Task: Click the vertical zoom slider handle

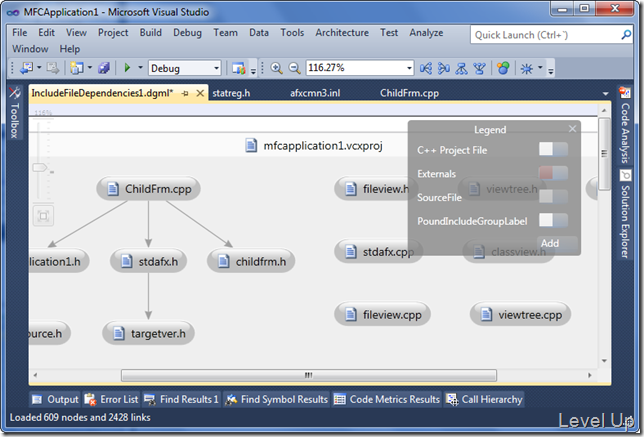Action: (x=40, y=168)
